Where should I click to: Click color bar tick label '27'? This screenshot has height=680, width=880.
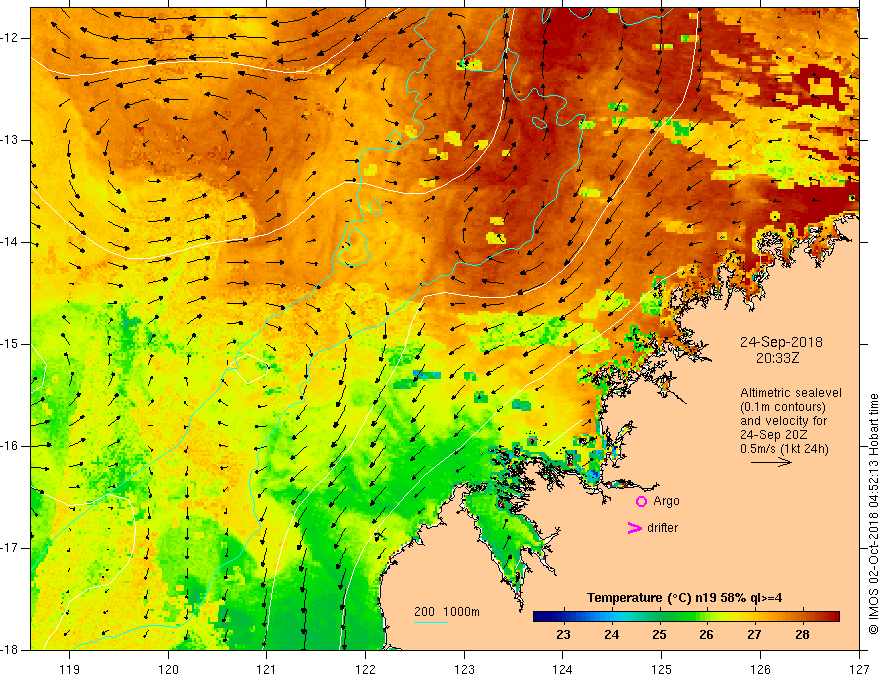[x=754, y=634]
